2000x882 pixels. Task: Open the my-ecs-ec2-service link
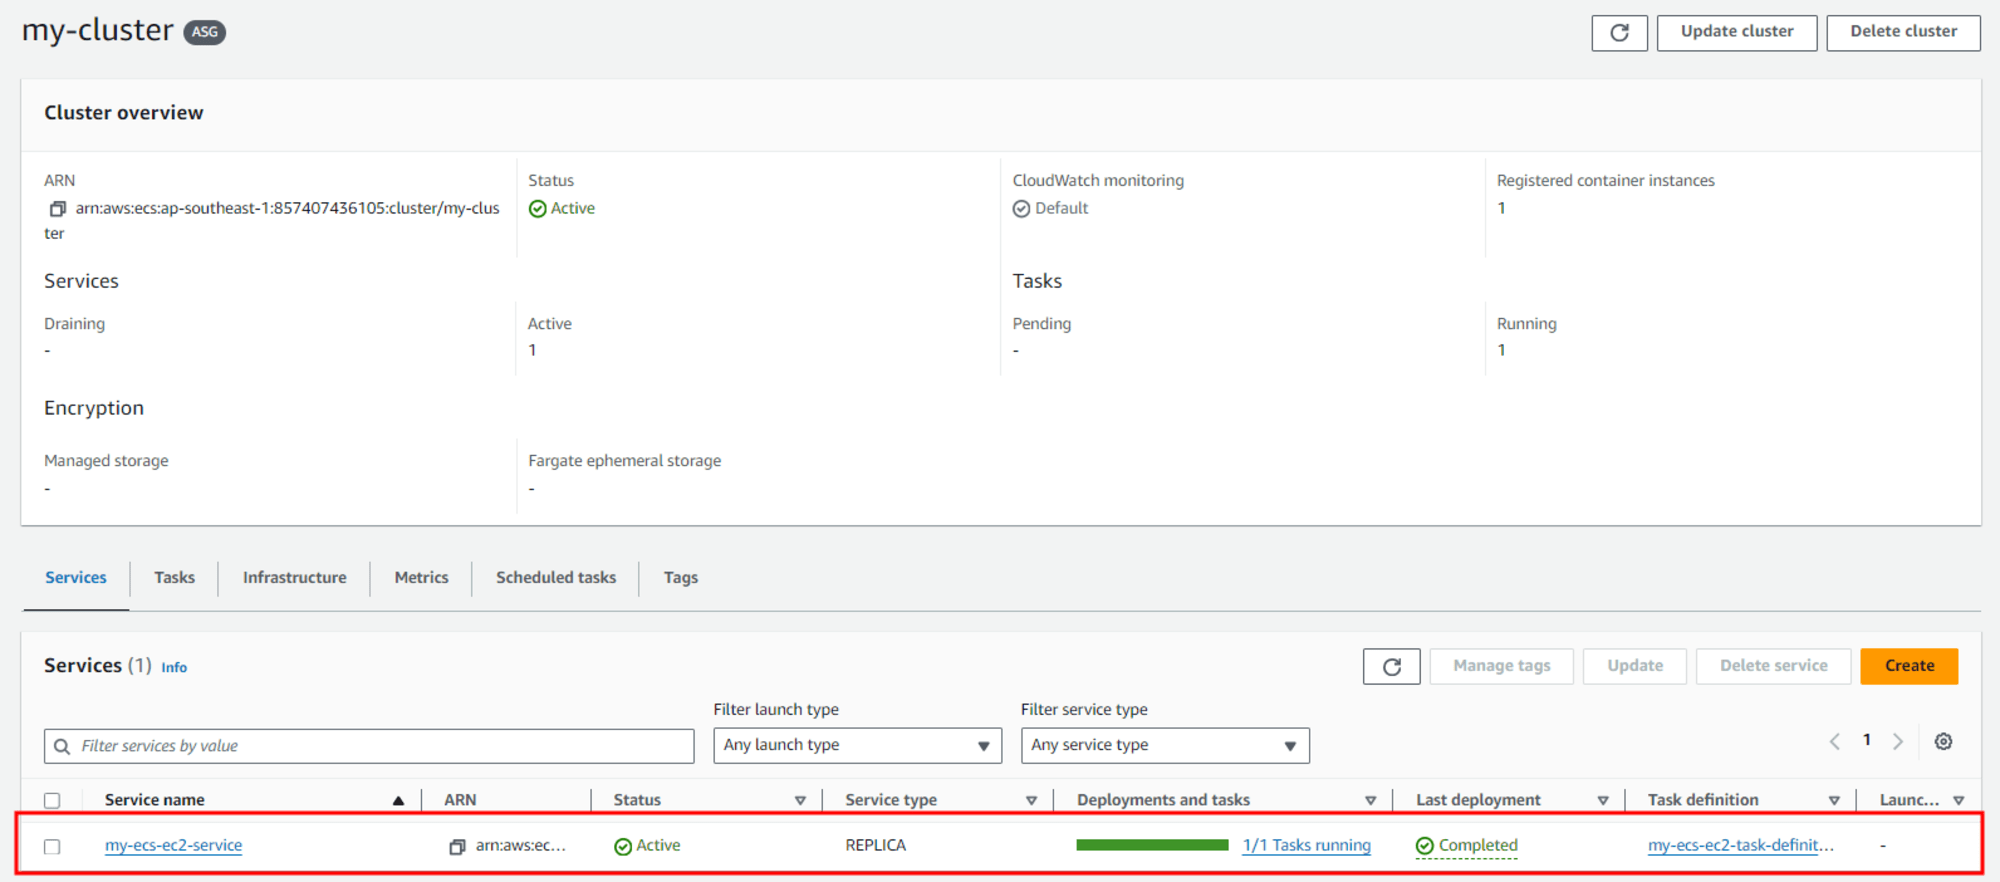174,846
